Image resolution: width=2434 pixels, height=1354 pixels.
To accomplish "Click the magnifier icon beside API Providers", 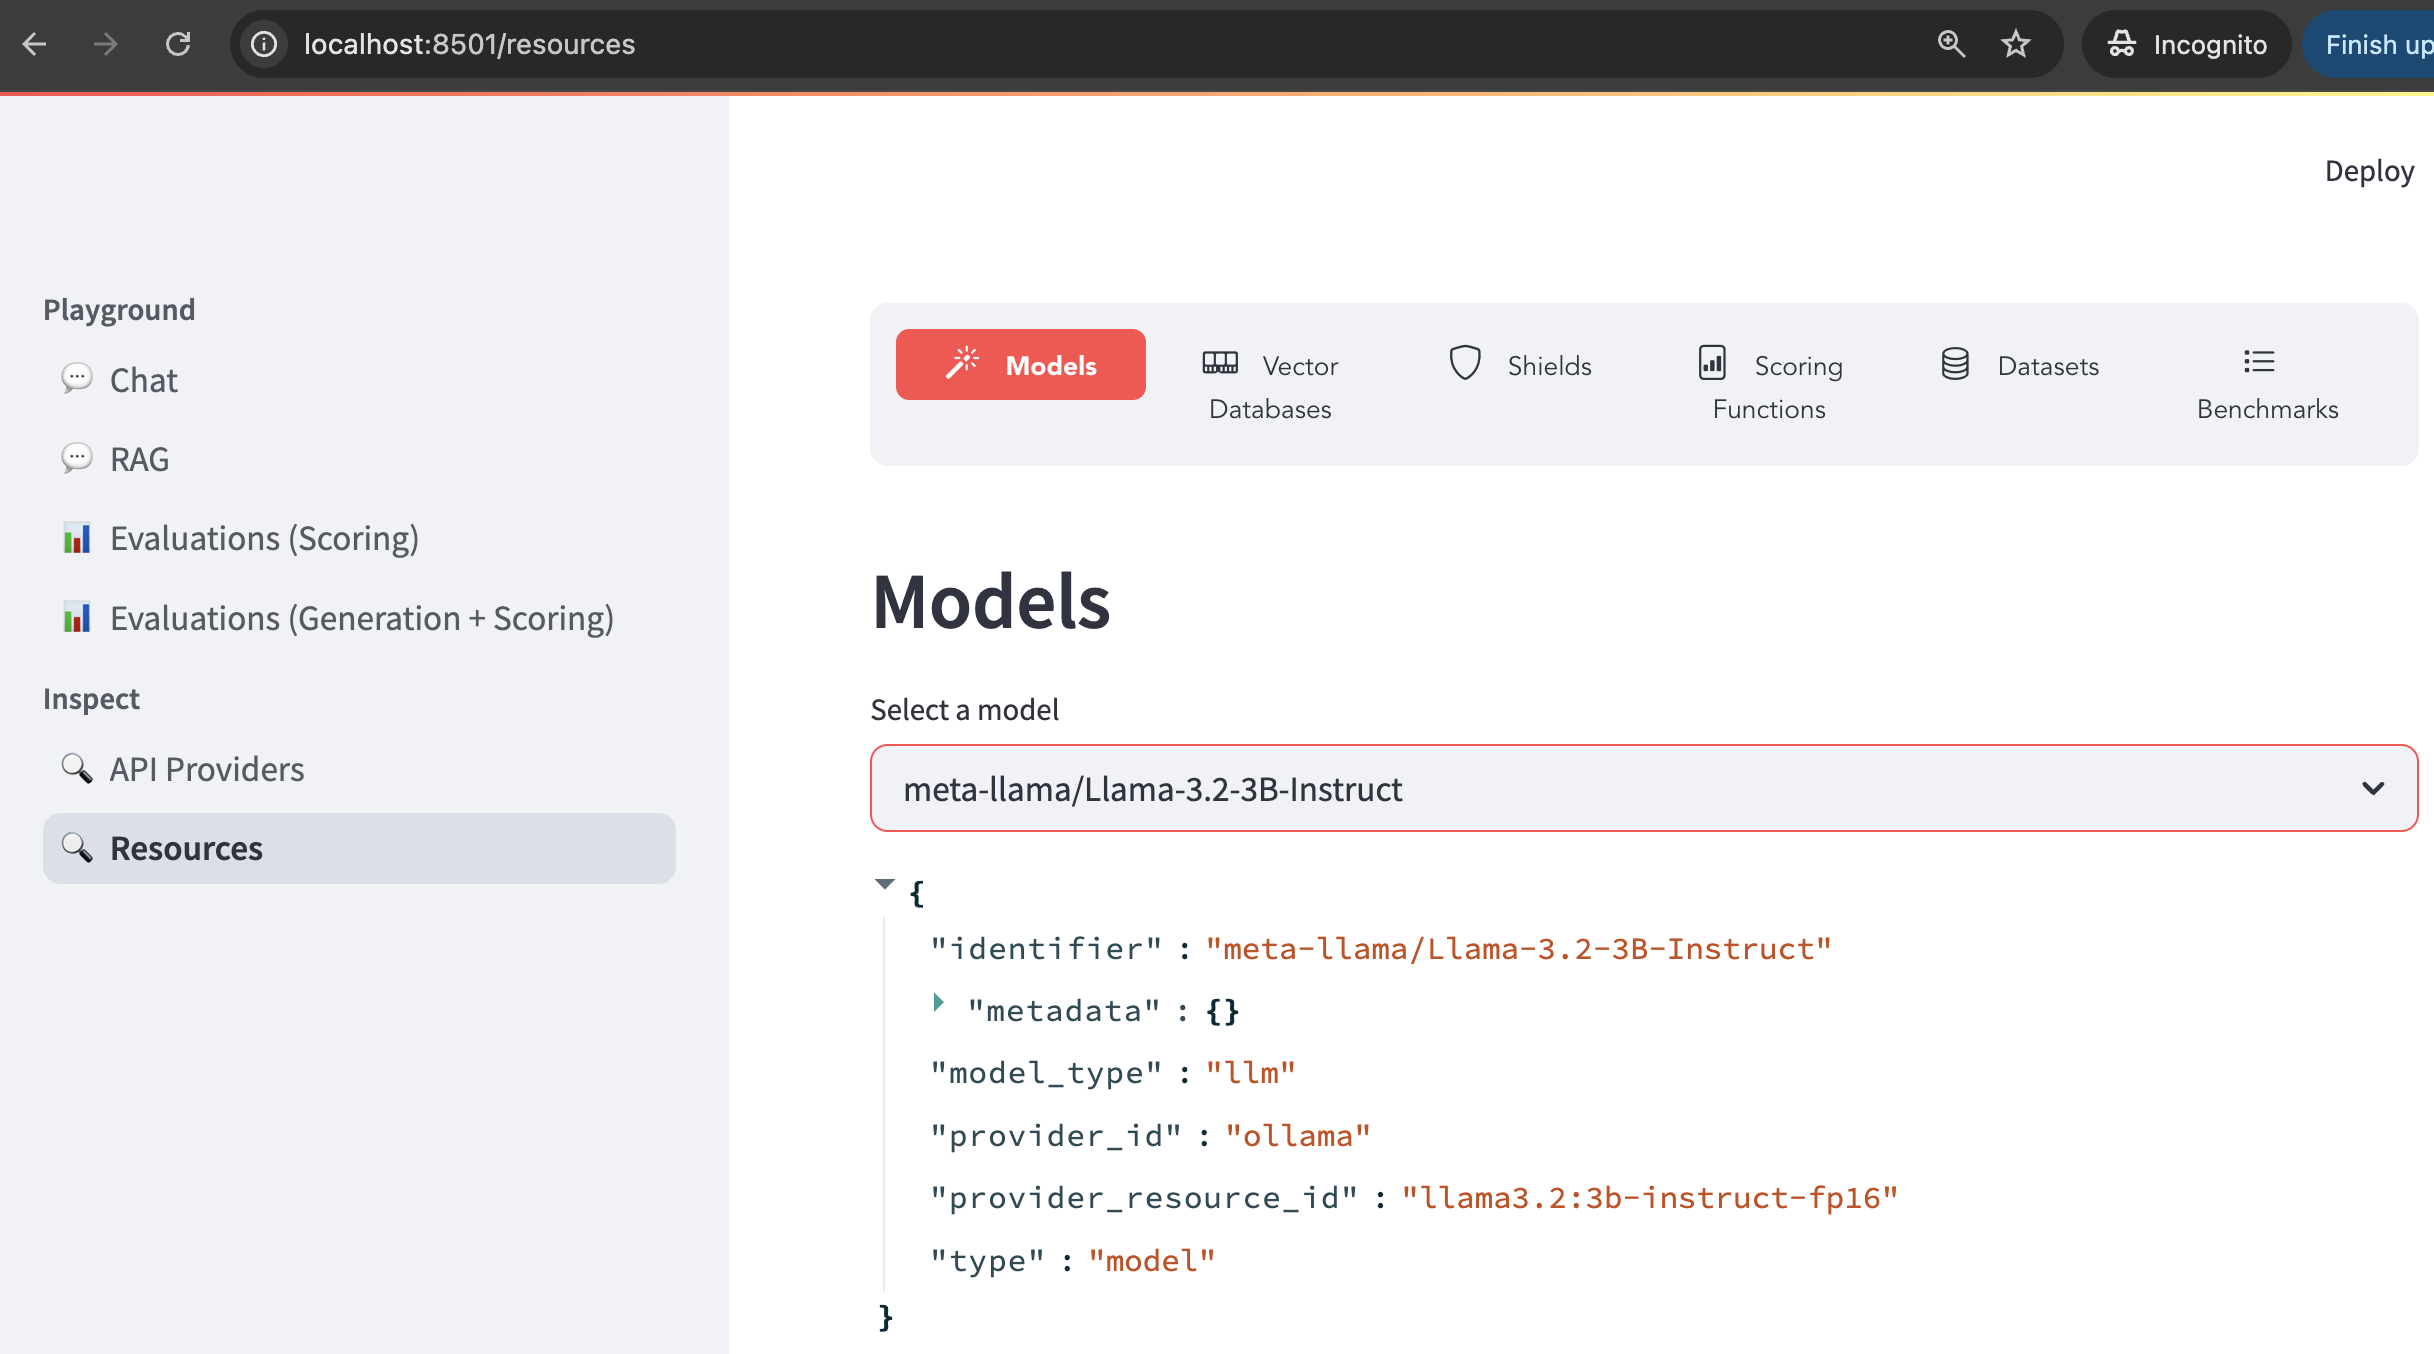I will 76,768.
